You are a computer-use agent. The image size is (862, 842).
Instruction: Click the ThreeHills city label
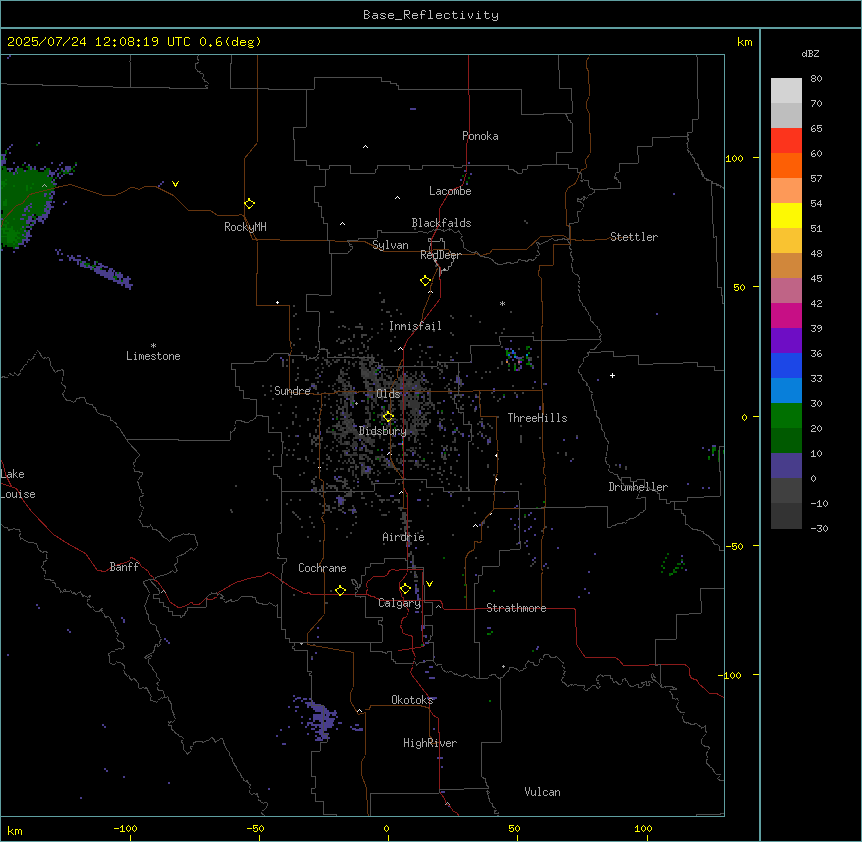pos(537,418)
